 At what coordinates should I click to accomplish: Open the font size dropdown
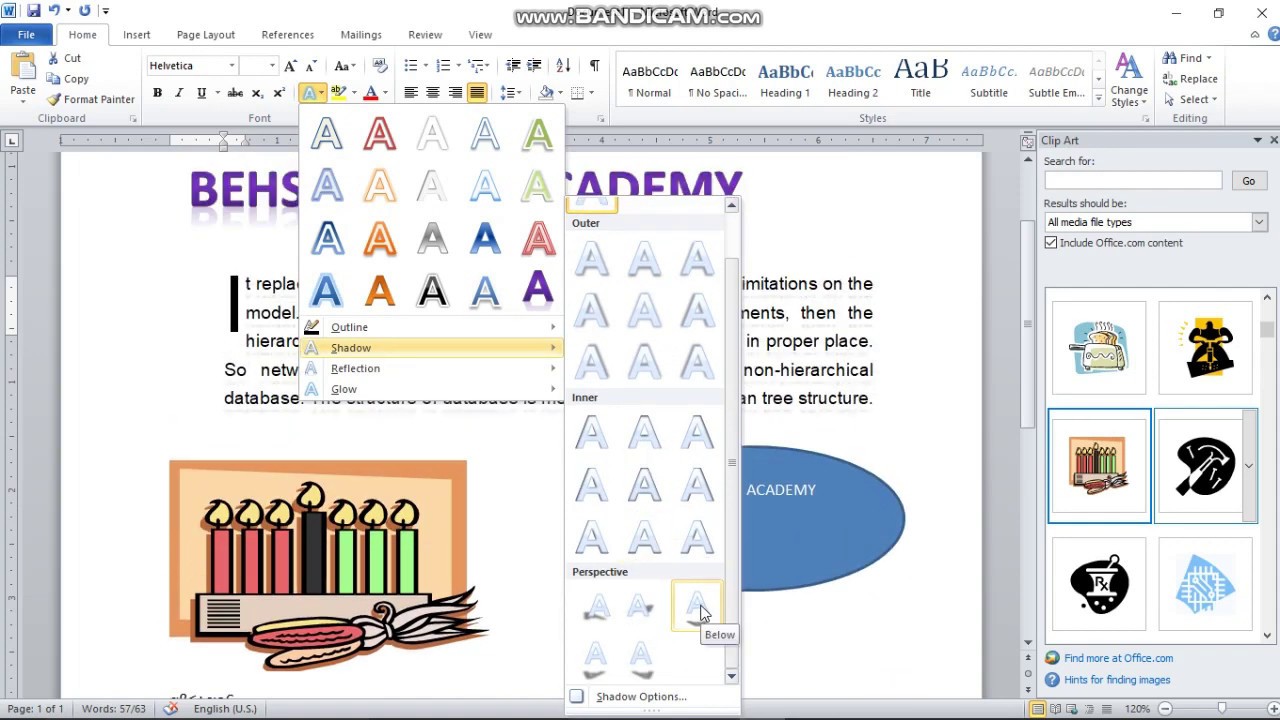272,66
